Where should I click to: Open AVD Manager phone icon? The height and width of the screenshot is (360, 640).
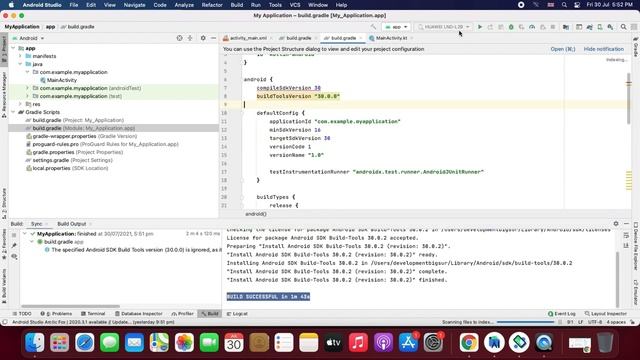tap(600, 27)
